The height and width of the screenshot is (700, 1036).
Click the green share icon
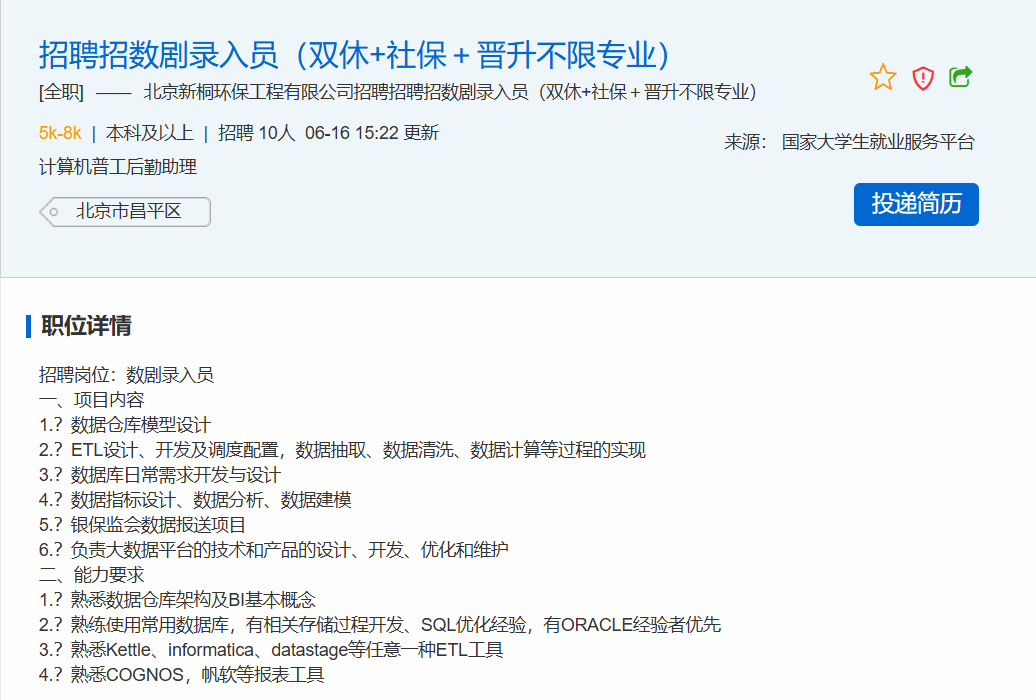pos(961,77)
